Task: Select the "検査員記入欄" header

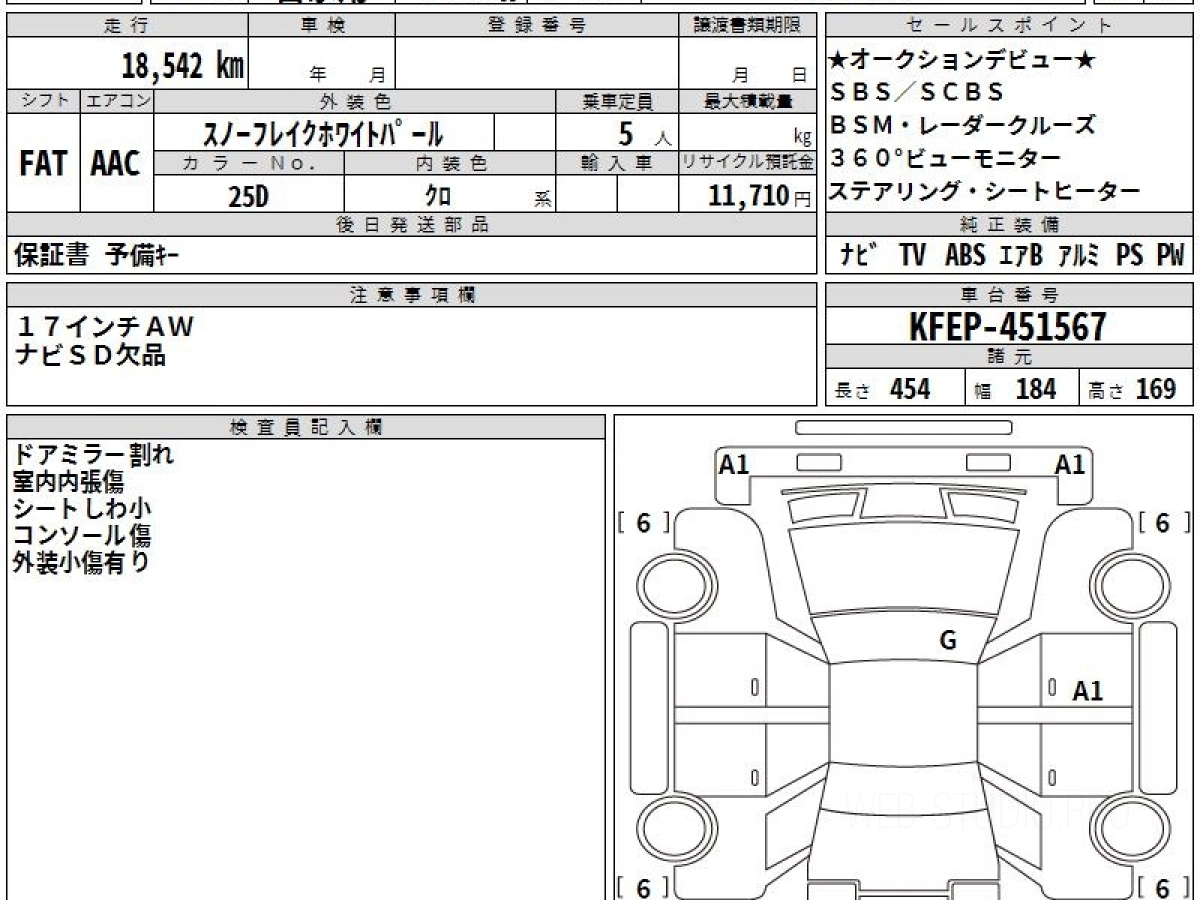Action: tap(306, 427)
